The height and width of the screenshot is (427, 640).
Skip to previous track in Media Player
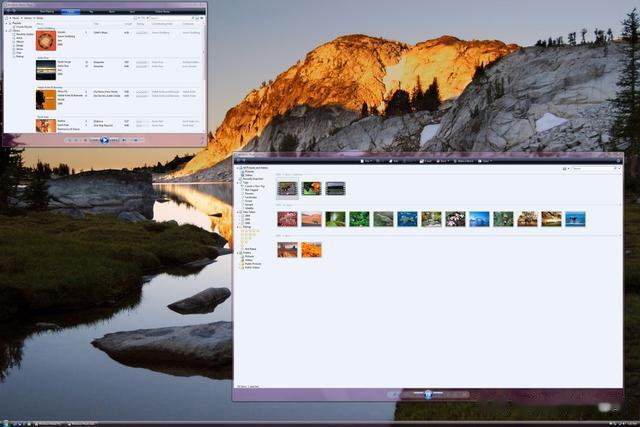coord(93,140)
